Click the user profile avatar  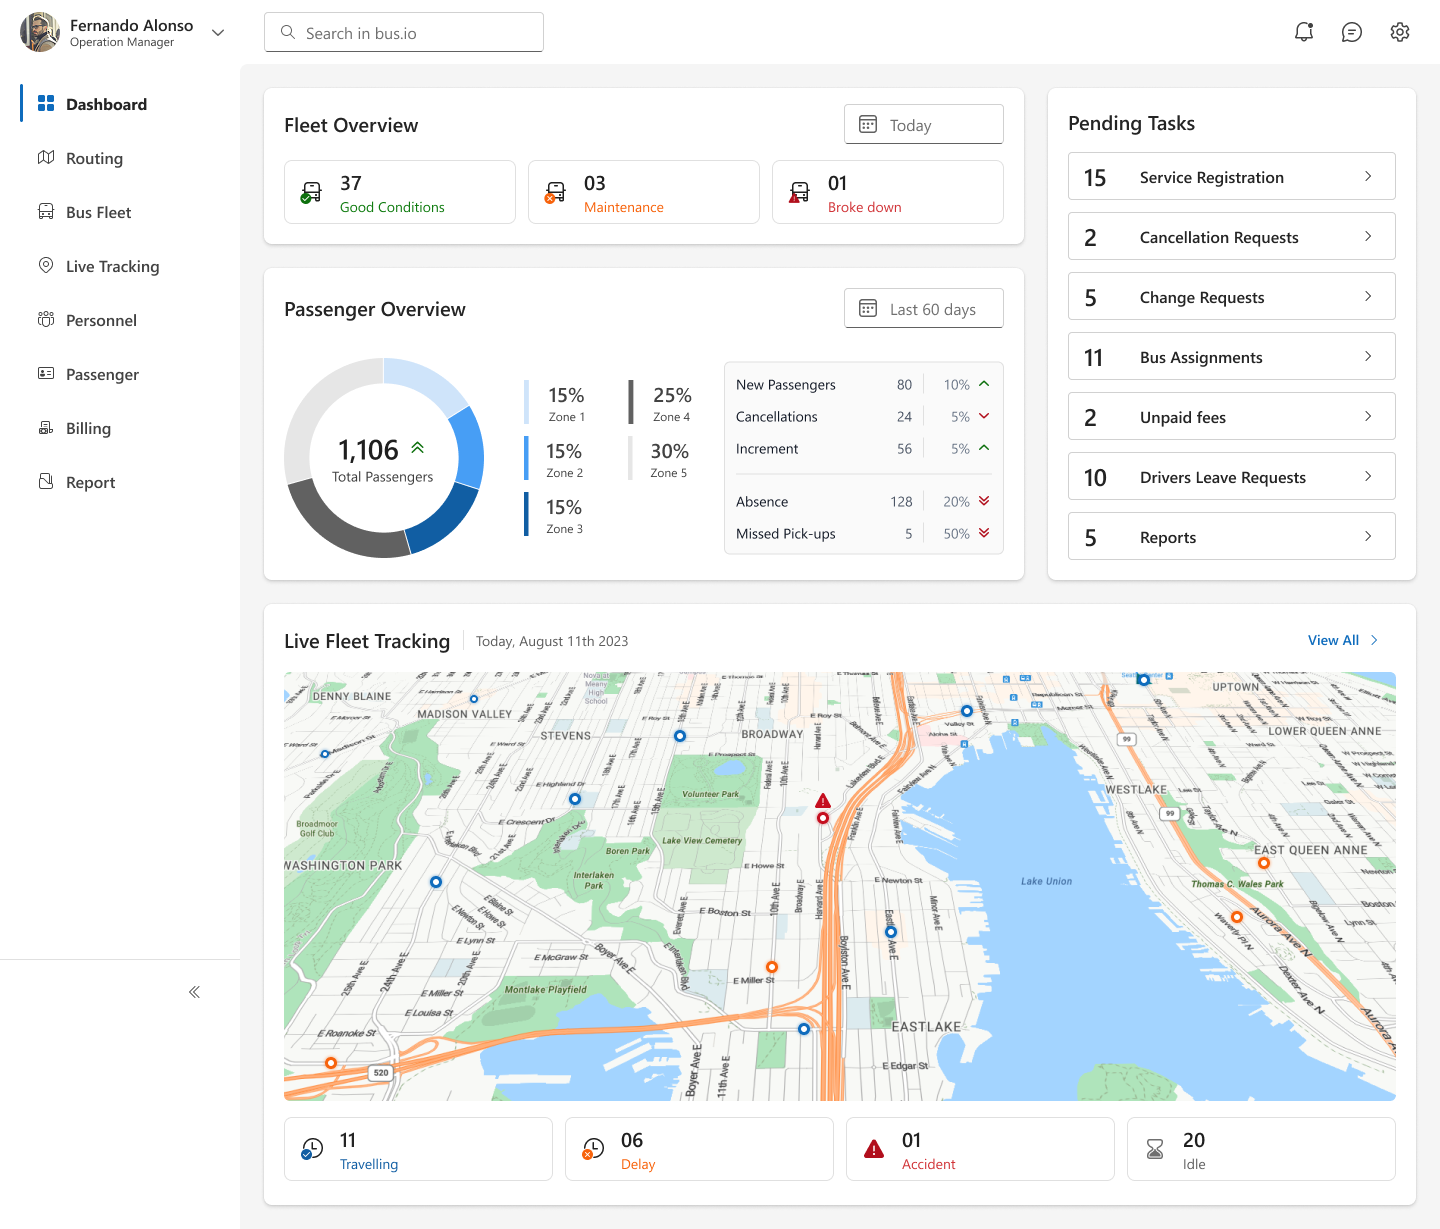point(40,32)
